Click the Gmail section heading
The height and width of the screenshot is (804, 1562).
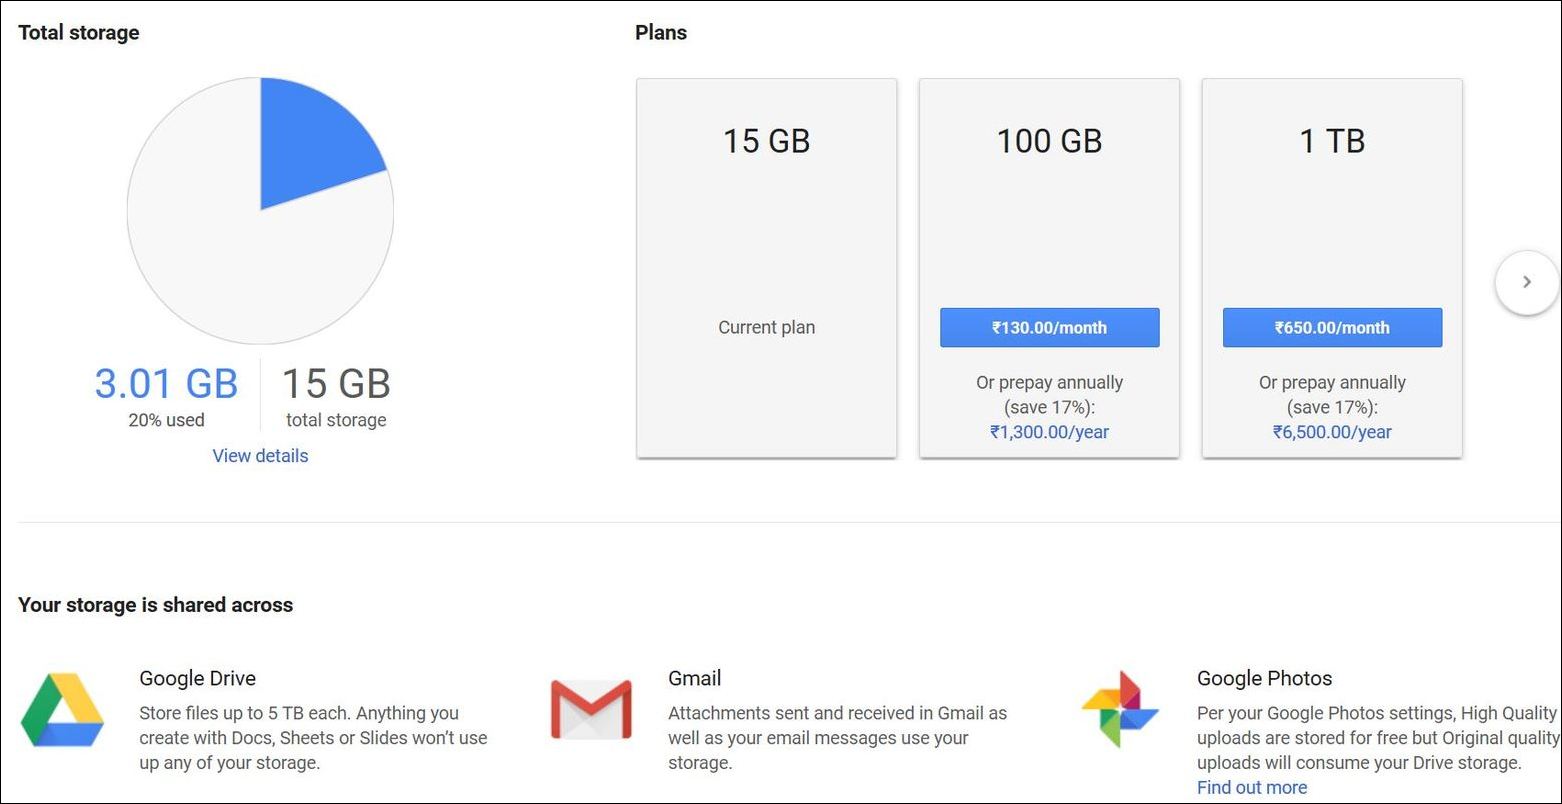[694, 678]
